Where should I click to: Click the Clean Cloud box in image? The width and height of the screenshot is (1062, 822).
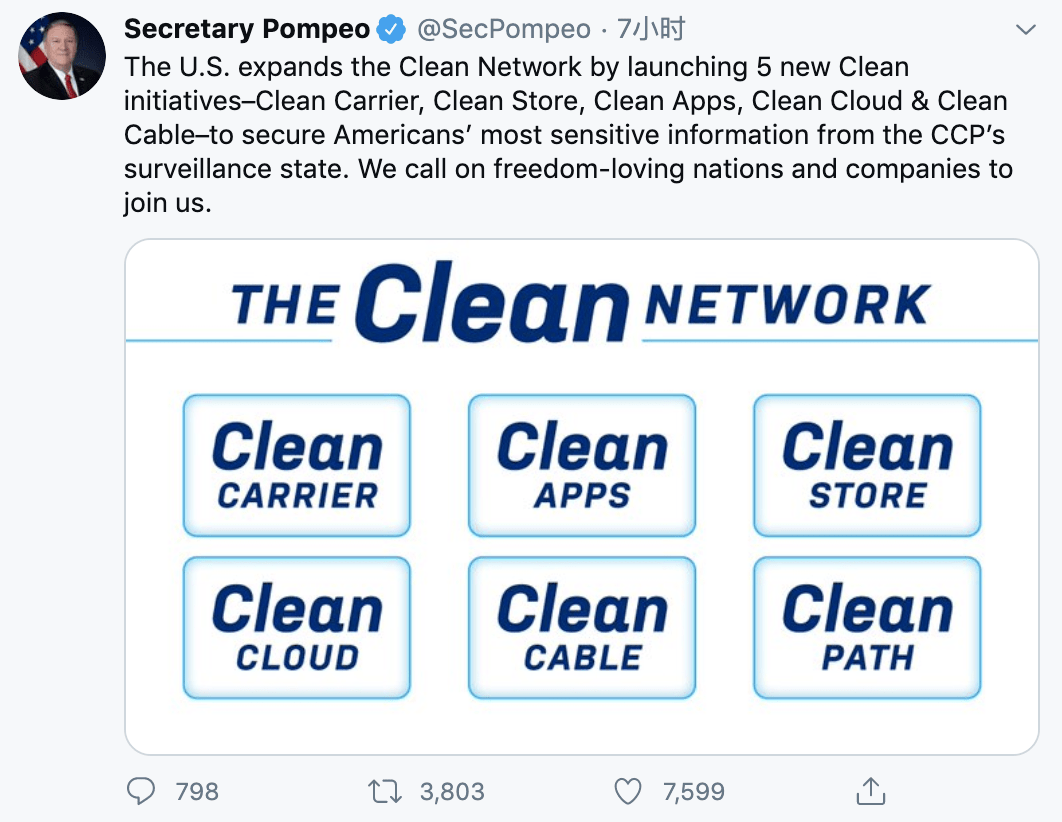coord(297,628)
